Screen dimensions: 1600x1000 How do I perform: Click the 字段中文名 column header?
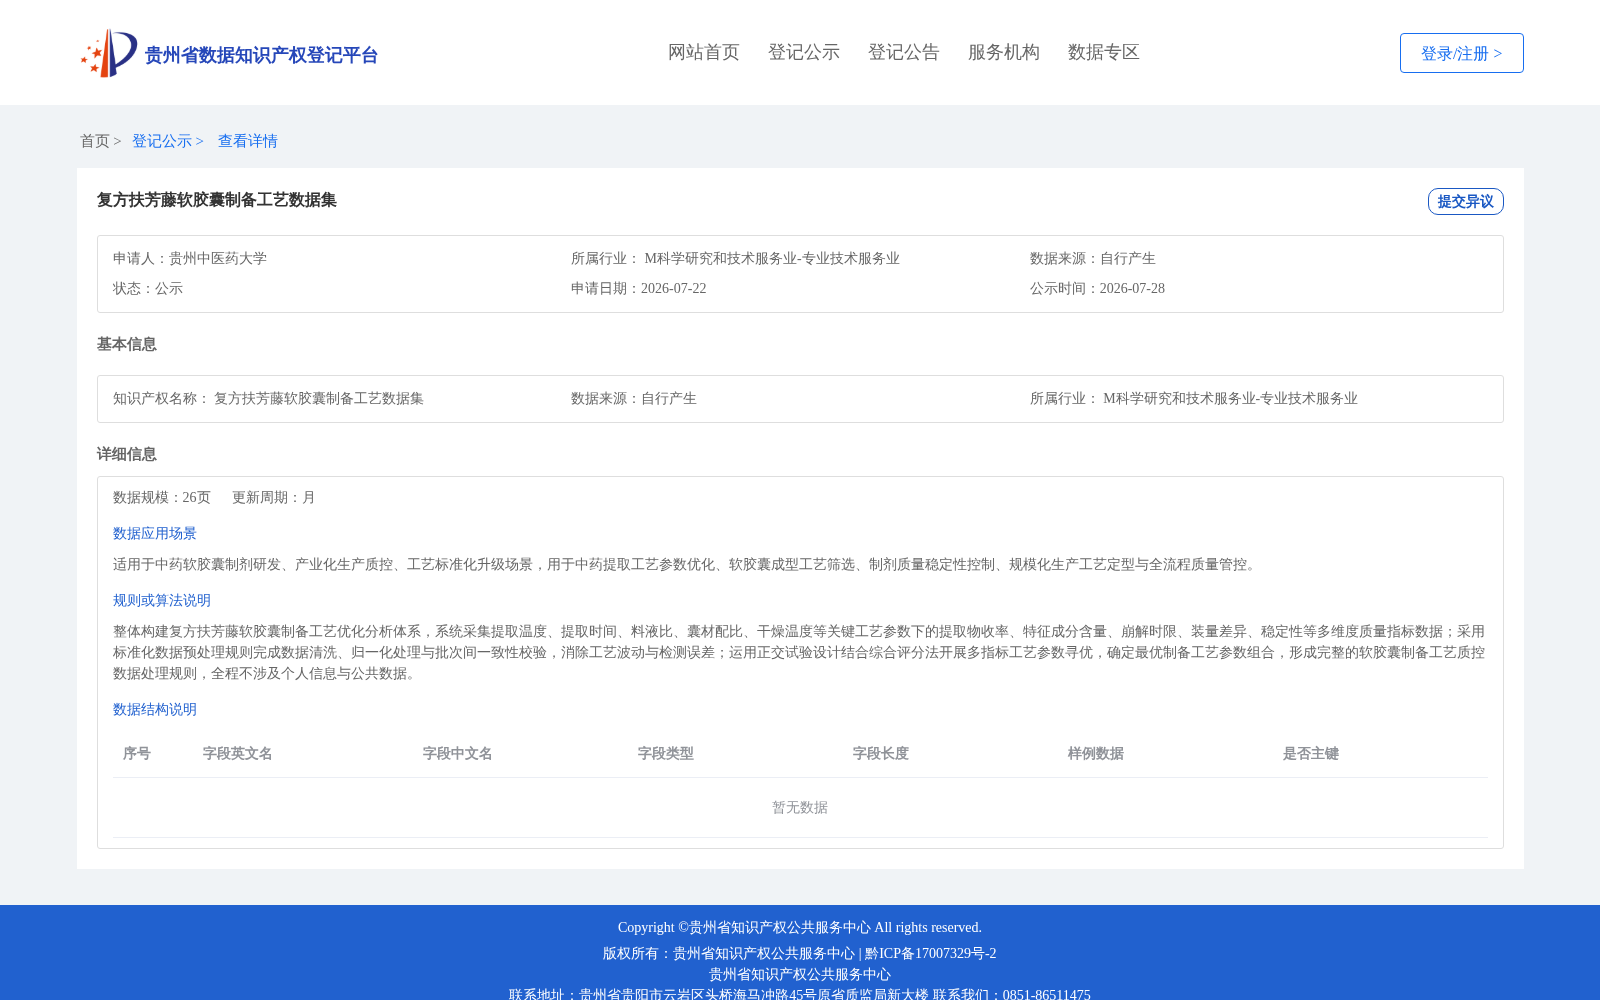(458, 753)
